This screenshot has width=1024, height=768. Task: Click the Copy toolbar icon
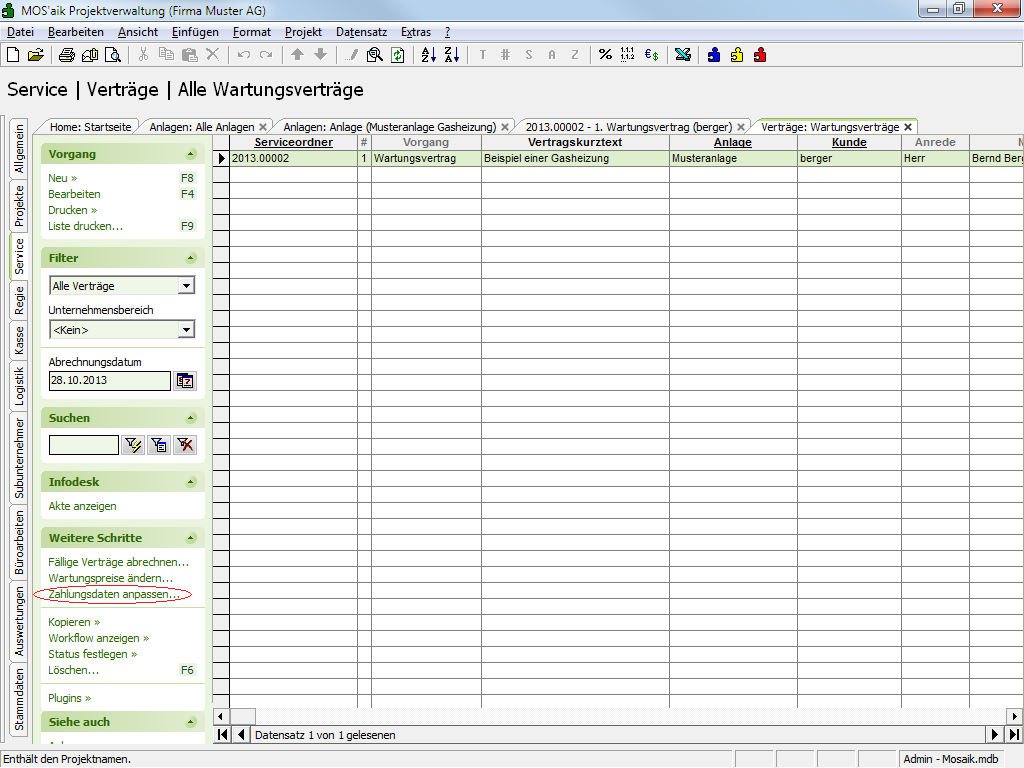tap(167, 55)
